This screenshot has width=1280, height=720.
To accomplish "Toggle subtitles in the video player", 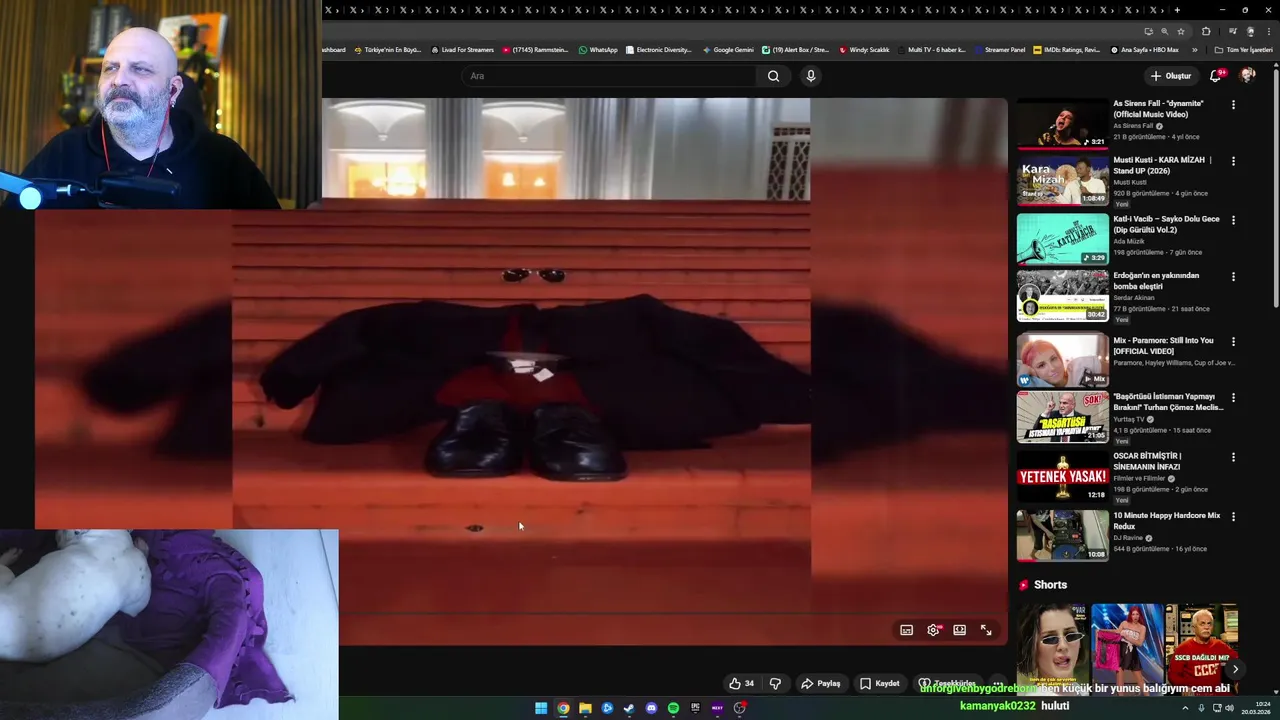I will coord(906,630).
